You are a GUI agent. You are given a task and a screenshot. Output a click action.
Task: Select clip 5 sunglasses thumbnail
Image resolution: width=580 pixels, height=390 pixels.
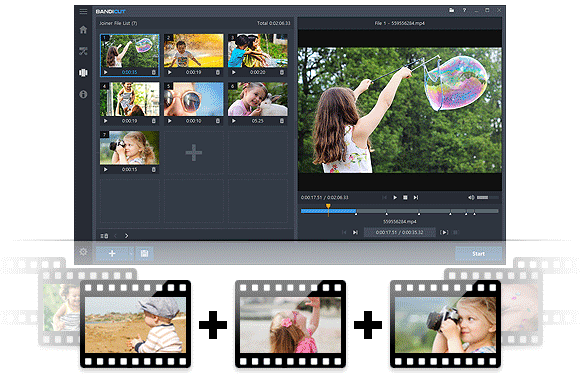[x=194, y=99]
